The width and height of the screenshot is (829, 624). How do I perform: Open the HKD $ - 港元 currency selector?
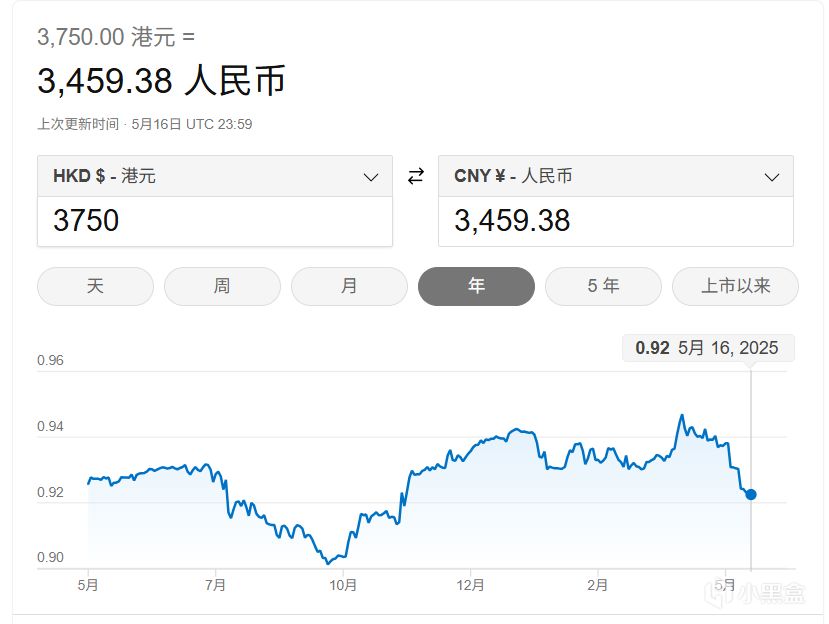[x=215, y=176]
